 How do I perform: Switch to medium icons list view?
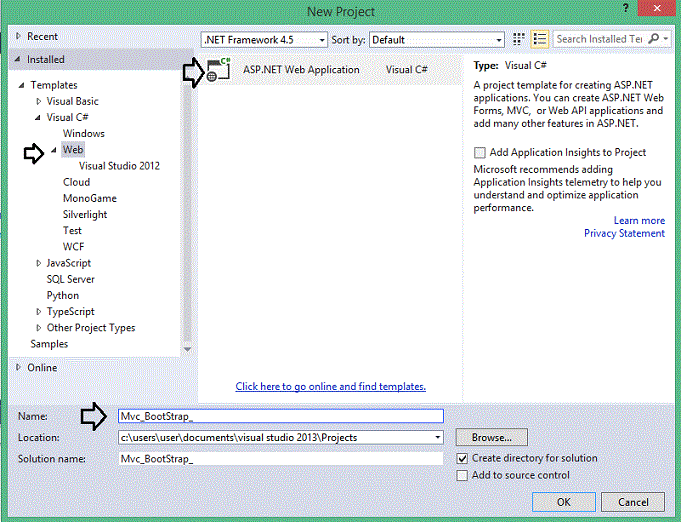coord(540,39)
